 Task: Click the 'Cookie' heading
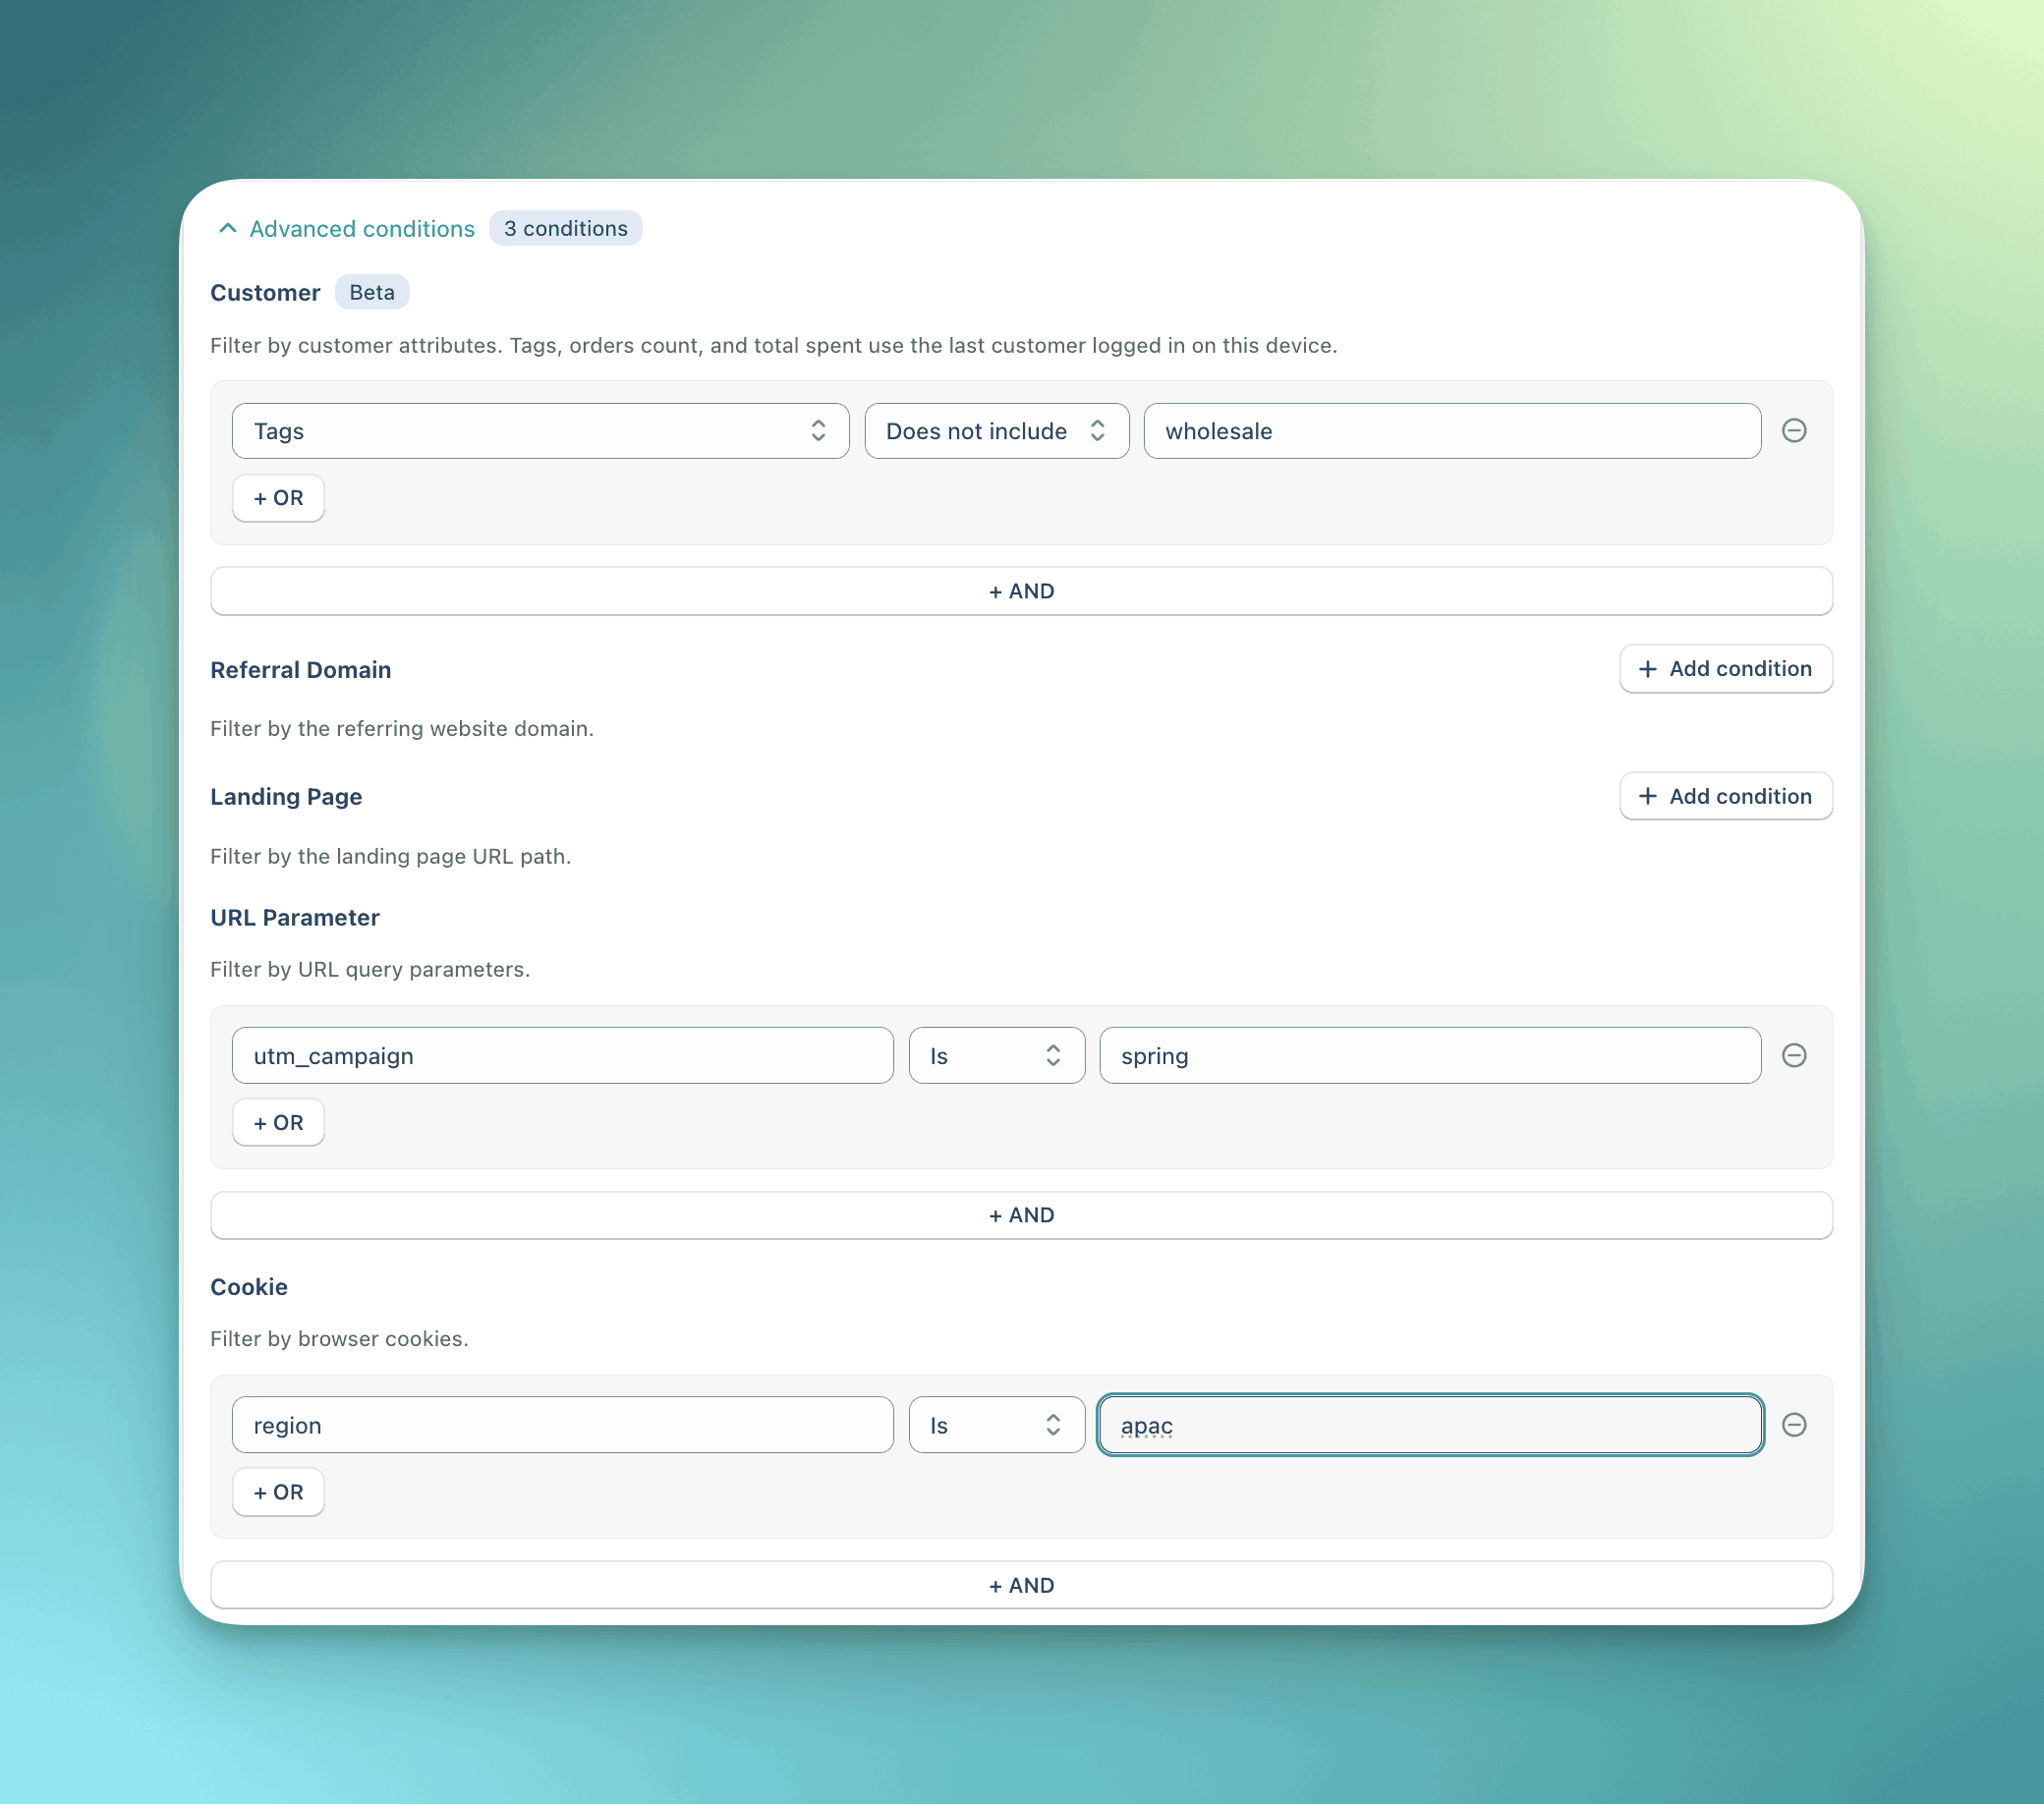tap(248, 1287)
